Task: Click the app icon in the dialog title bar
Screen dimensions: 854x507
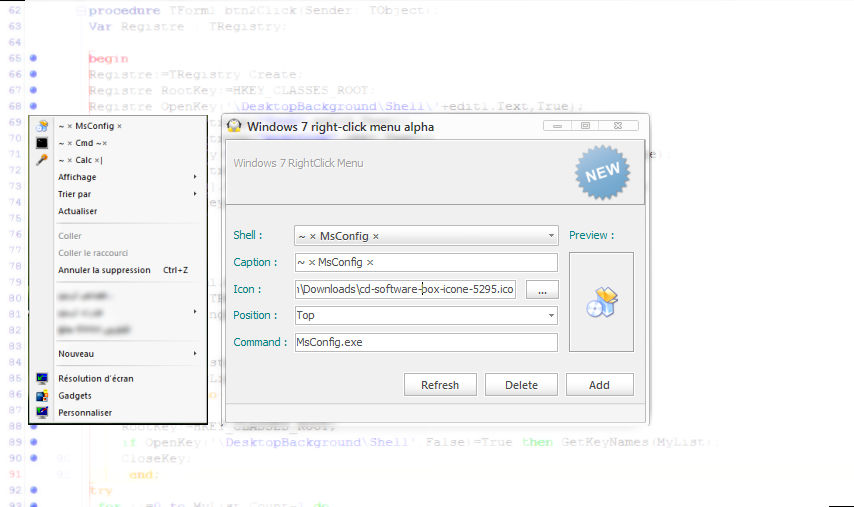Action: [234, 126]
